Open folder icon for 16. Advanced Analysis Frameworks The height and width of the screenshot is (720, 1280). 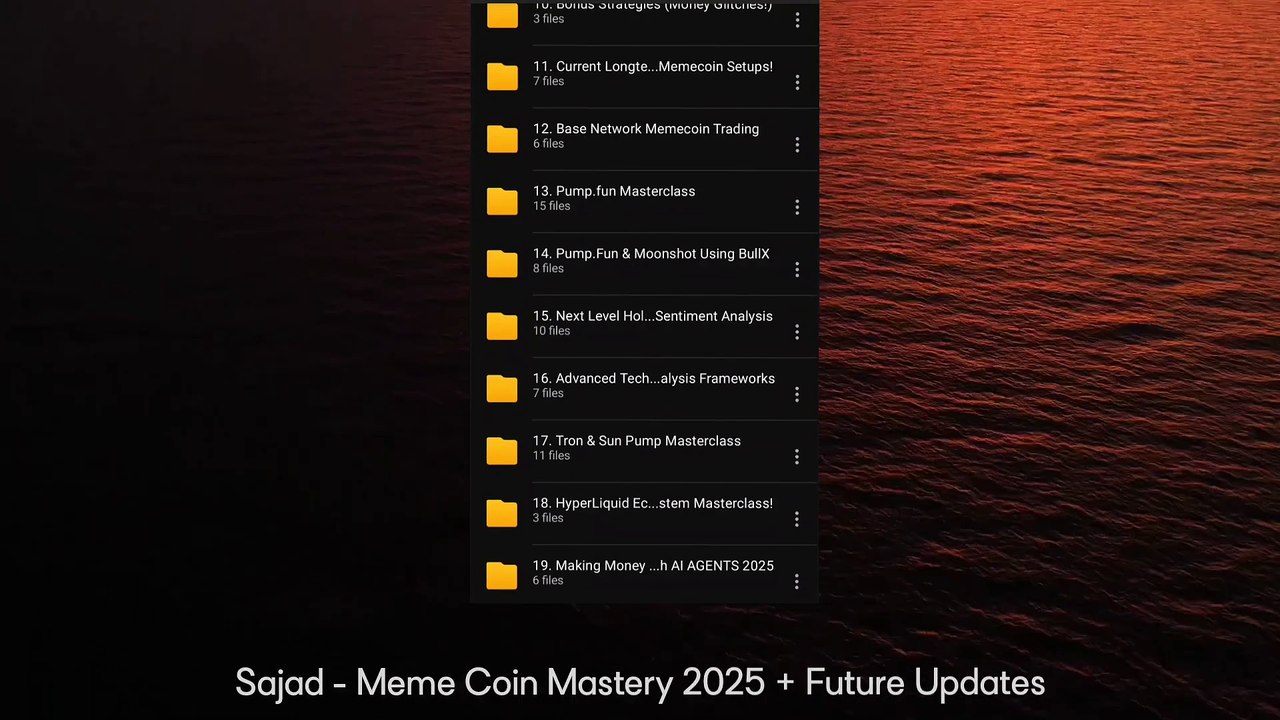click(x=502, y=388)
